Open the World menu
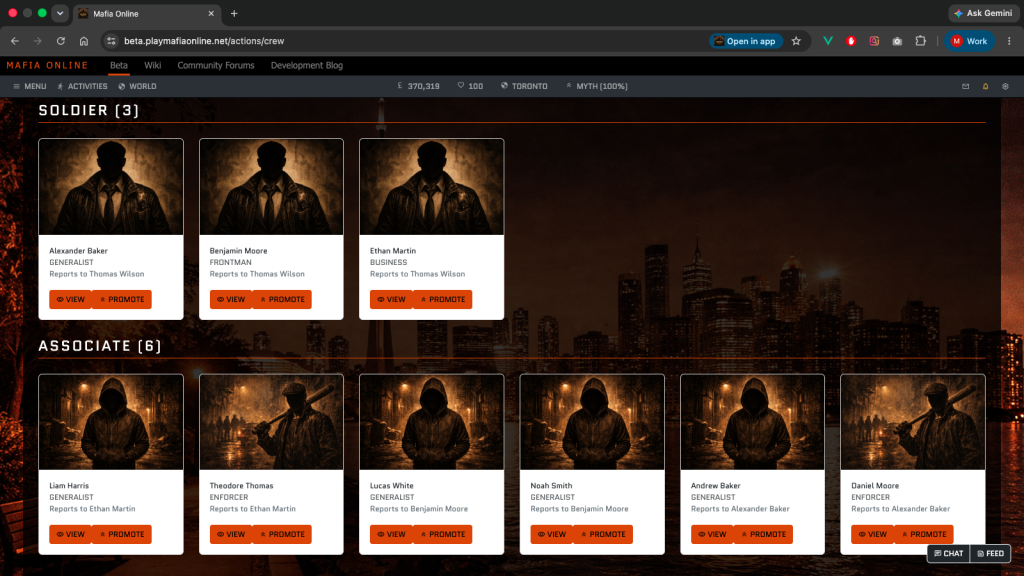This screenshot has height=576, width=1024. click(x=137, y=86)
